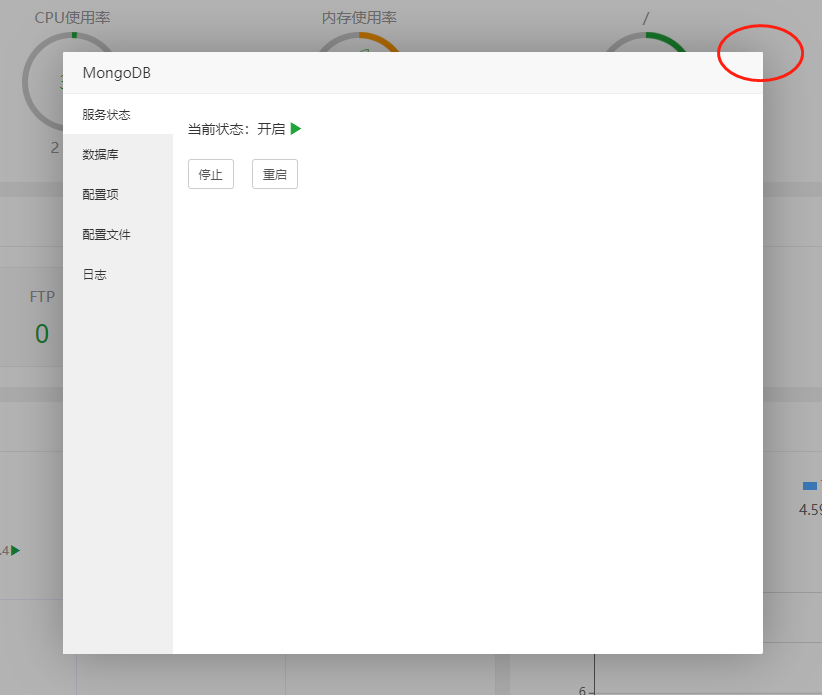Click the 重启 button
The width and height of the screenshot is (822, 695).
click(275, 174)
